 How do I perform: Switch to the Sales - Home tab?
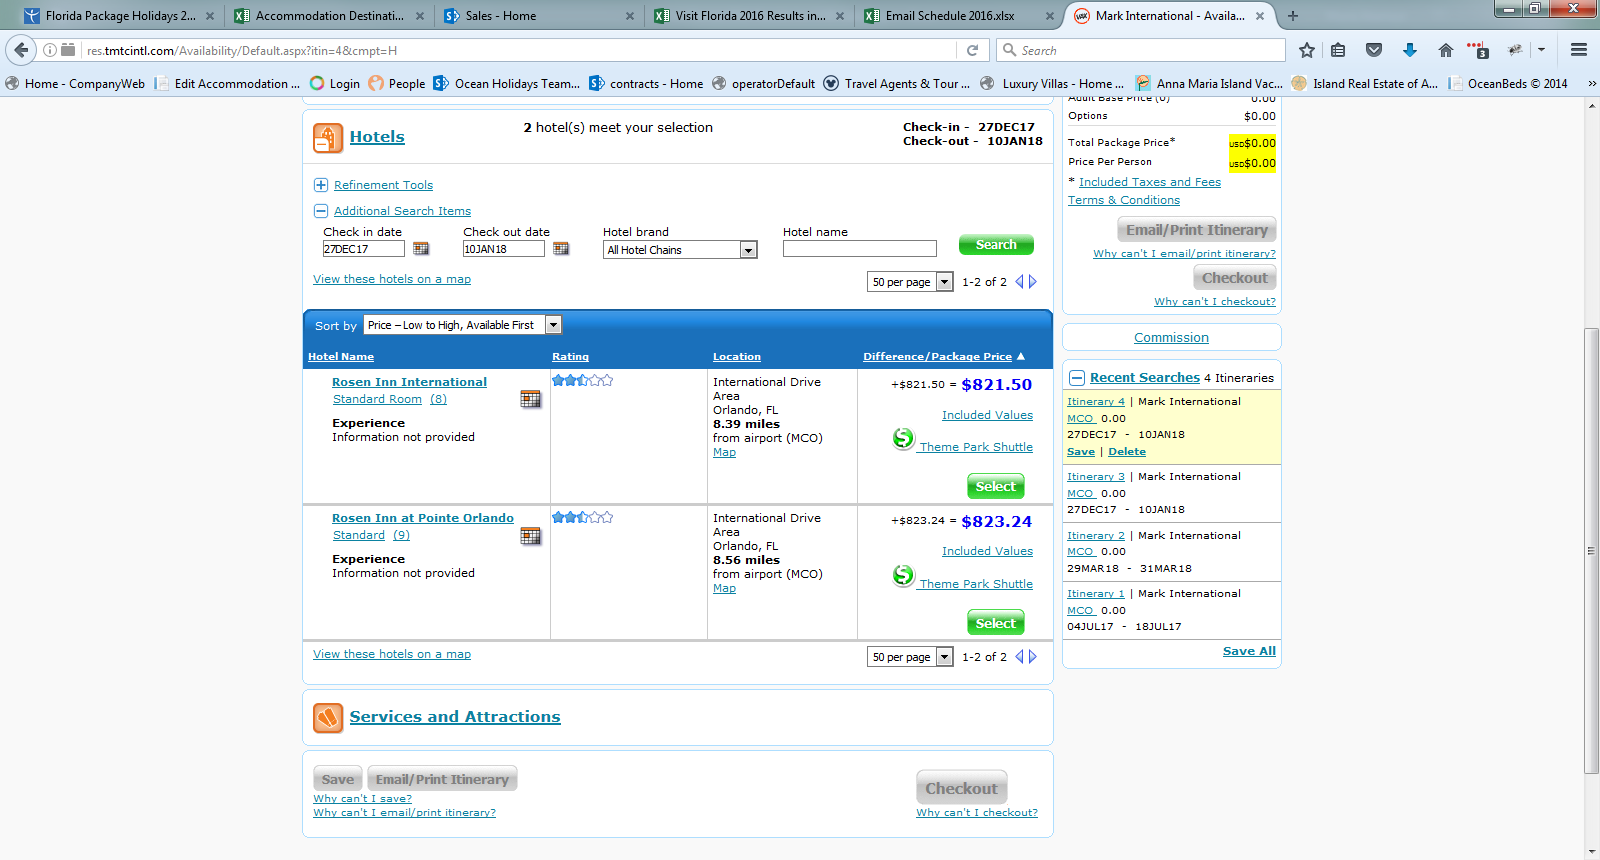click(x=539, y=16)
